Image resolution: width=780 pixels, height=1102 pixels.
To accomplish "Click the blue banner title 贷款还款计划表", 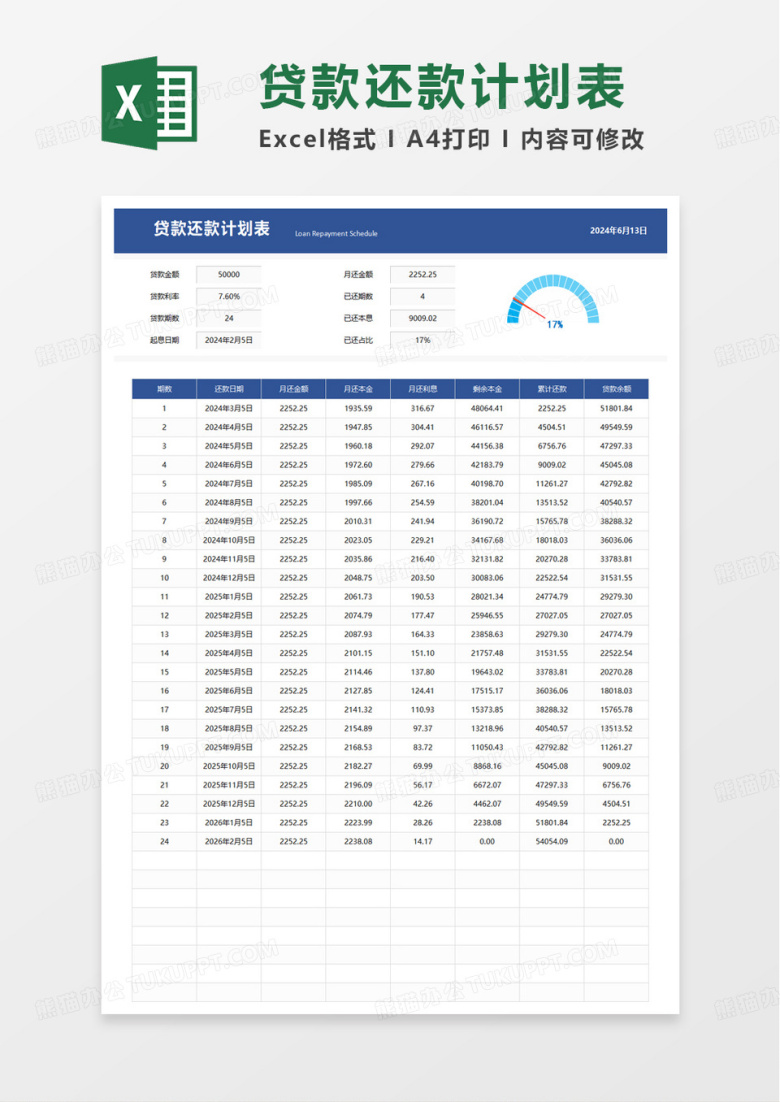I will (x=212, y=229).
